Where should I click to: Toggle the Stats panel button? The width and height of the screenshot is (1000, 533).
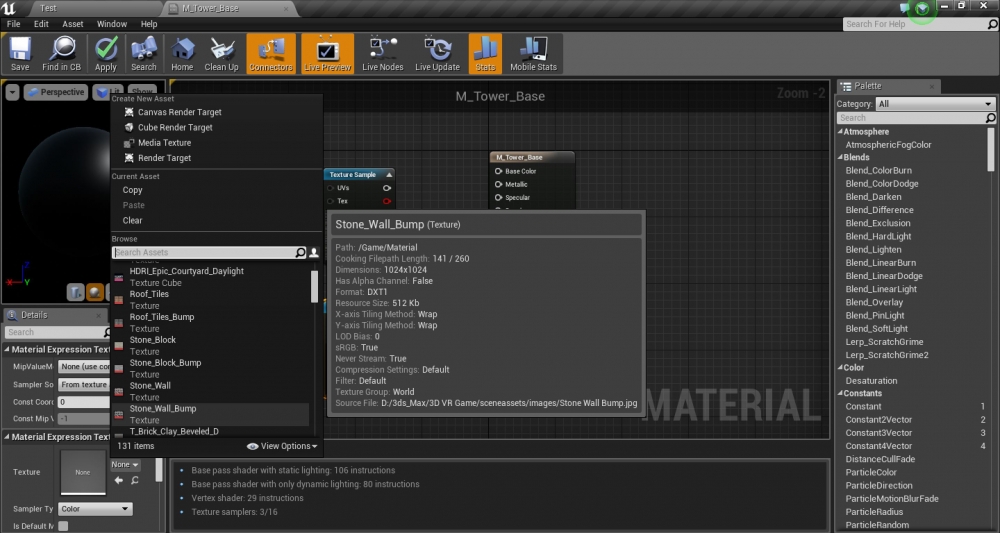point(485,54)
